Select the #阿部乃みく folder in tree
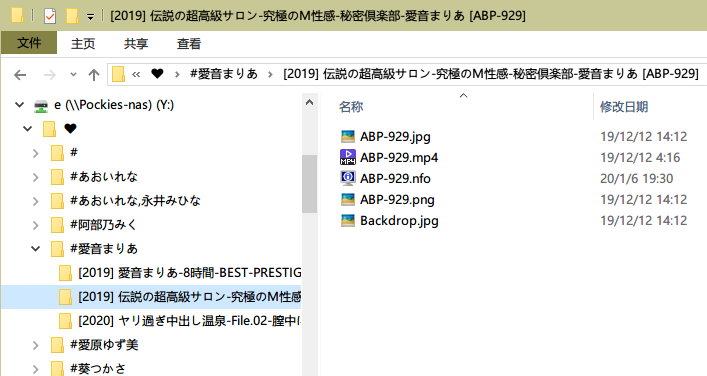Viewport: 707px width, 376px height. 103,225
